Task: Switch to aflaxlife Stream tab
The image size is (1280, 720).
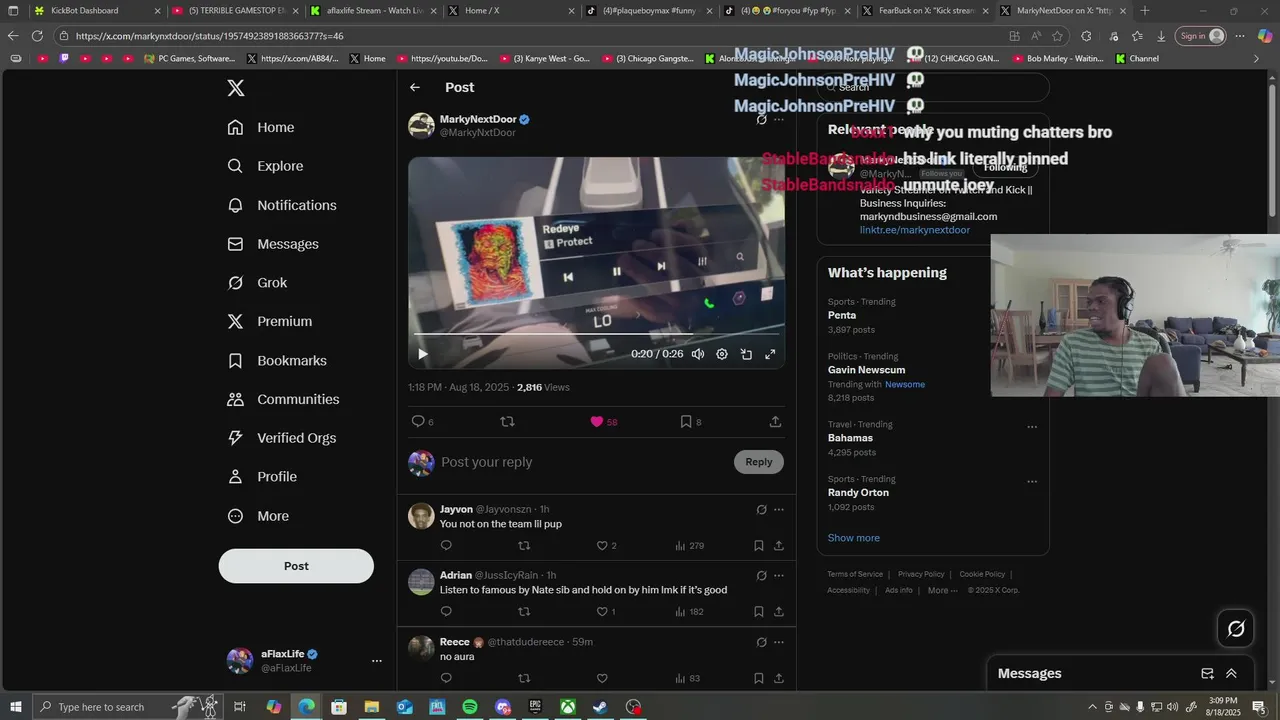Action: pyautogui.click(x=375, y=10)
